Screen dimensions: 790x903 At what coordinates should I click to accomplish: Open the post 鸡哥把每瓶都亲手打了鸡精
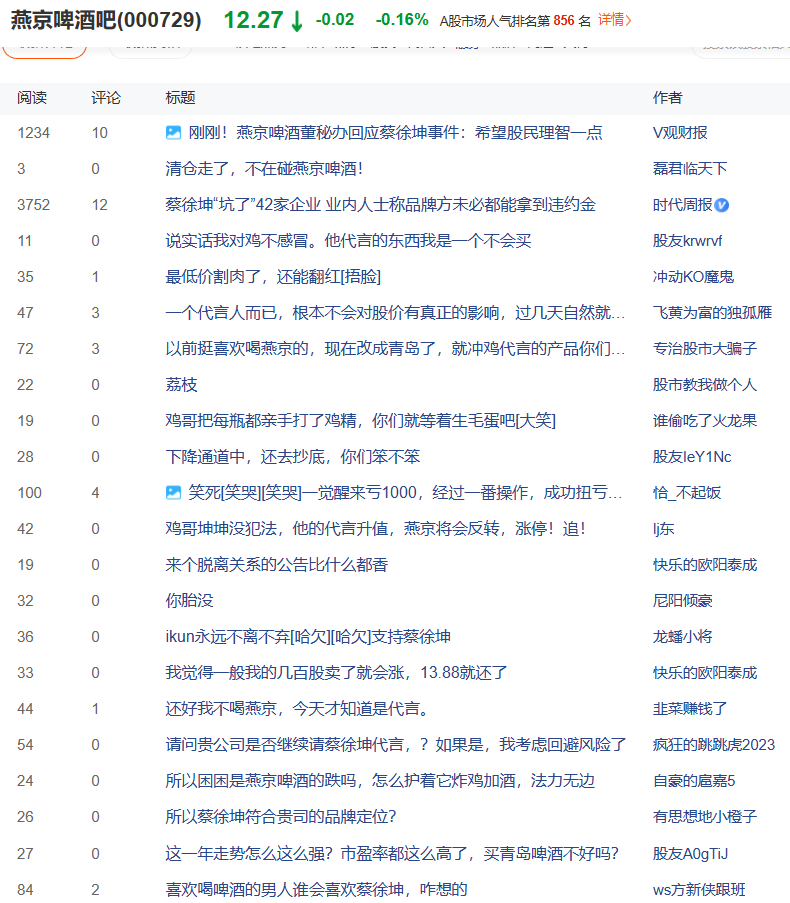(x=360, y=421)
